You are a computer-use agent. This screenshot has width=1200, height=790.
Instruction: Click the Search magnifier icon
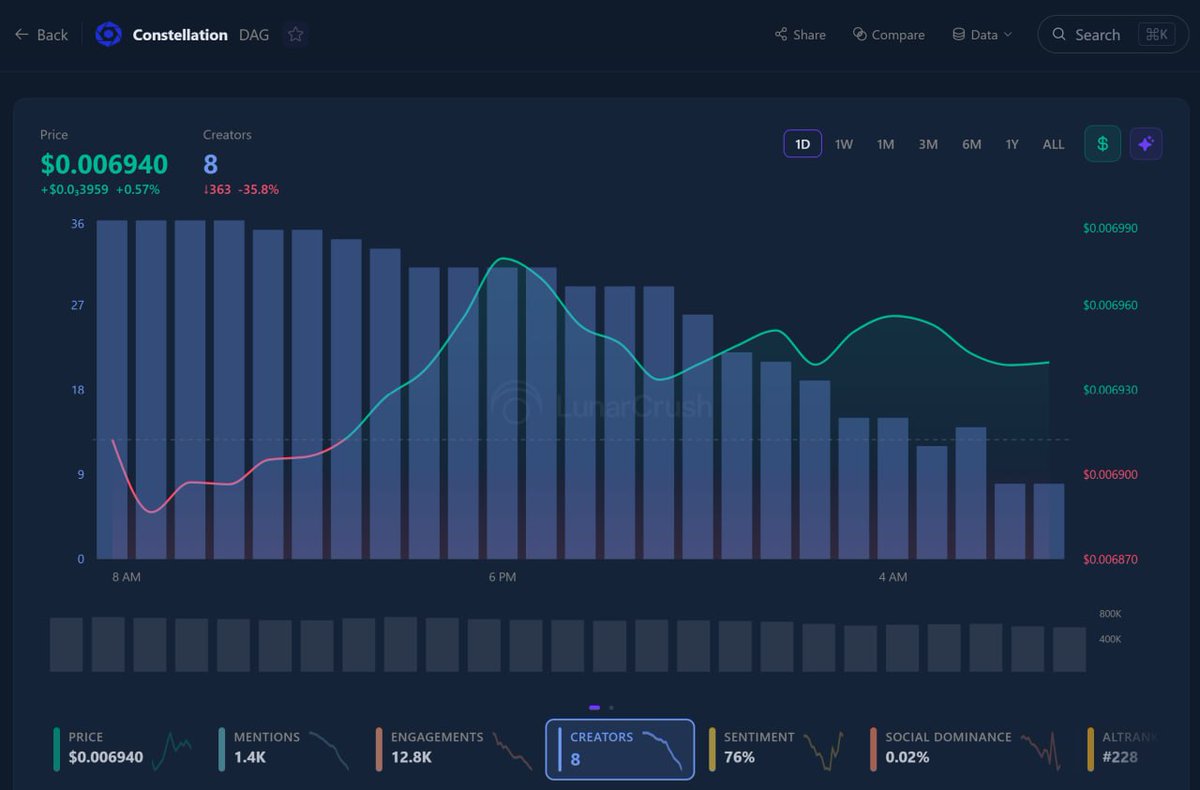[1059, 34]
